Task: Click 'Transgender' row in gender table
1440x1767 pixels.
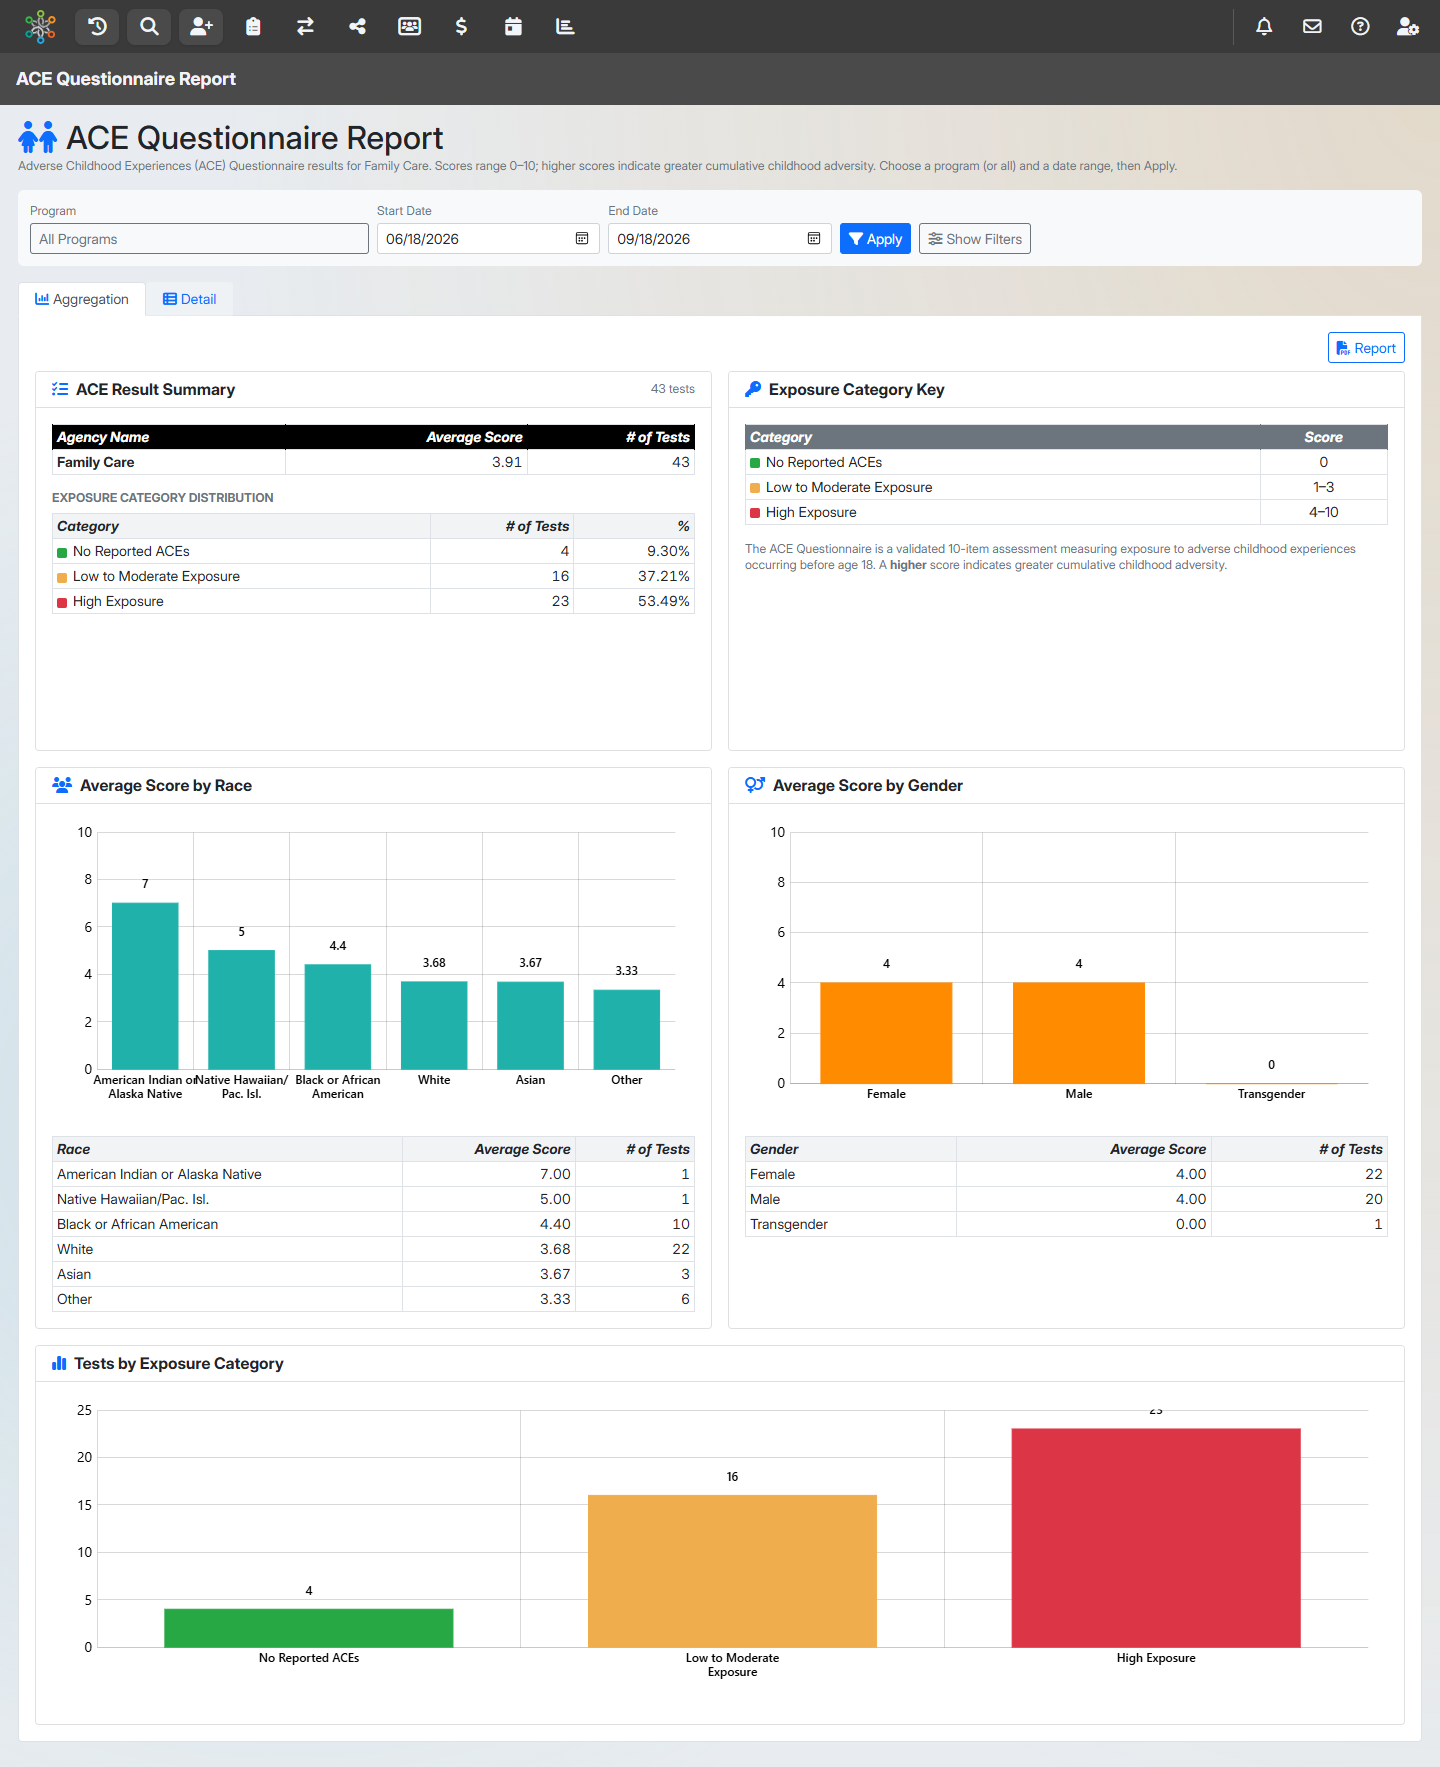Action: [x=1066, y=1224]
